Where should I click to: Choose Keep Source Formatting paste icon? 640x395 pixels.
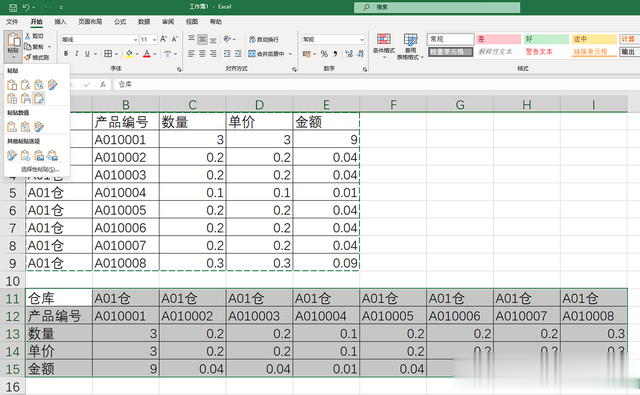(x=53, y=85)
